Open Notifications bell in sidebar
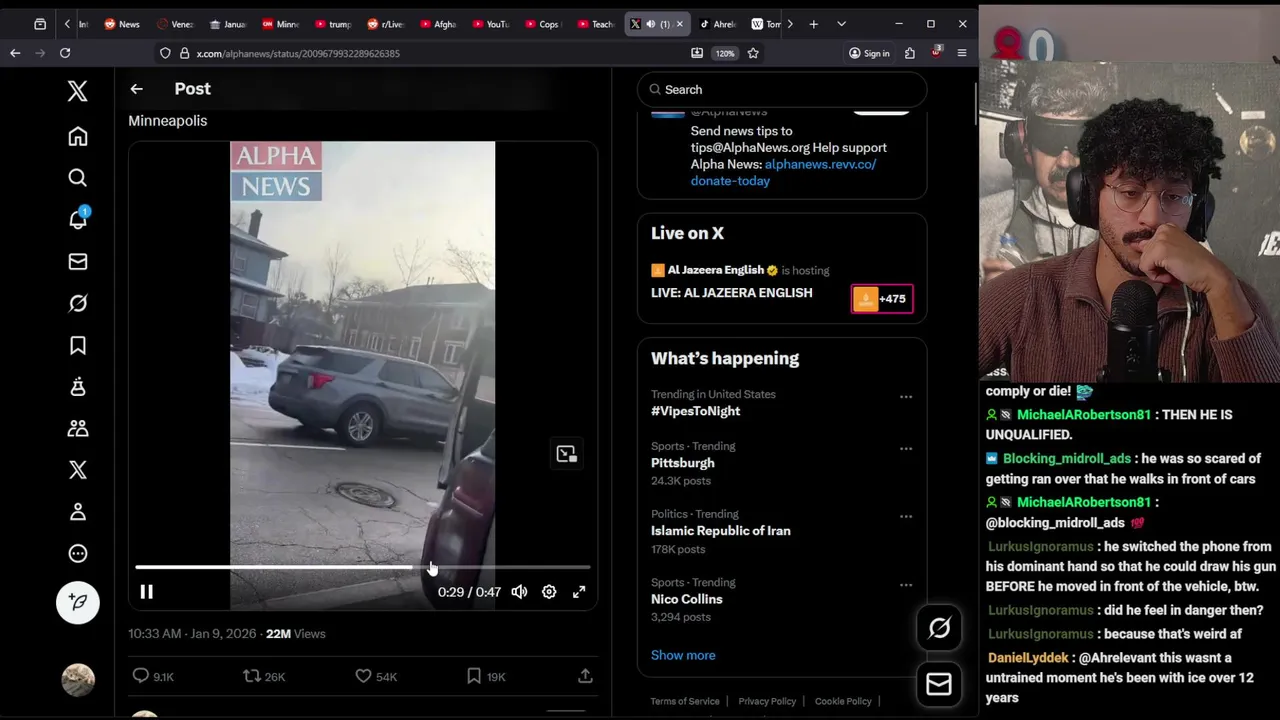 [x=77, y=219]
